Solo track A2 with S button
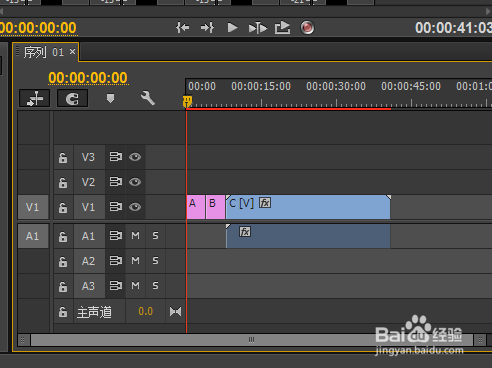This screenshot has width=492, height=368. pos(155,260)
